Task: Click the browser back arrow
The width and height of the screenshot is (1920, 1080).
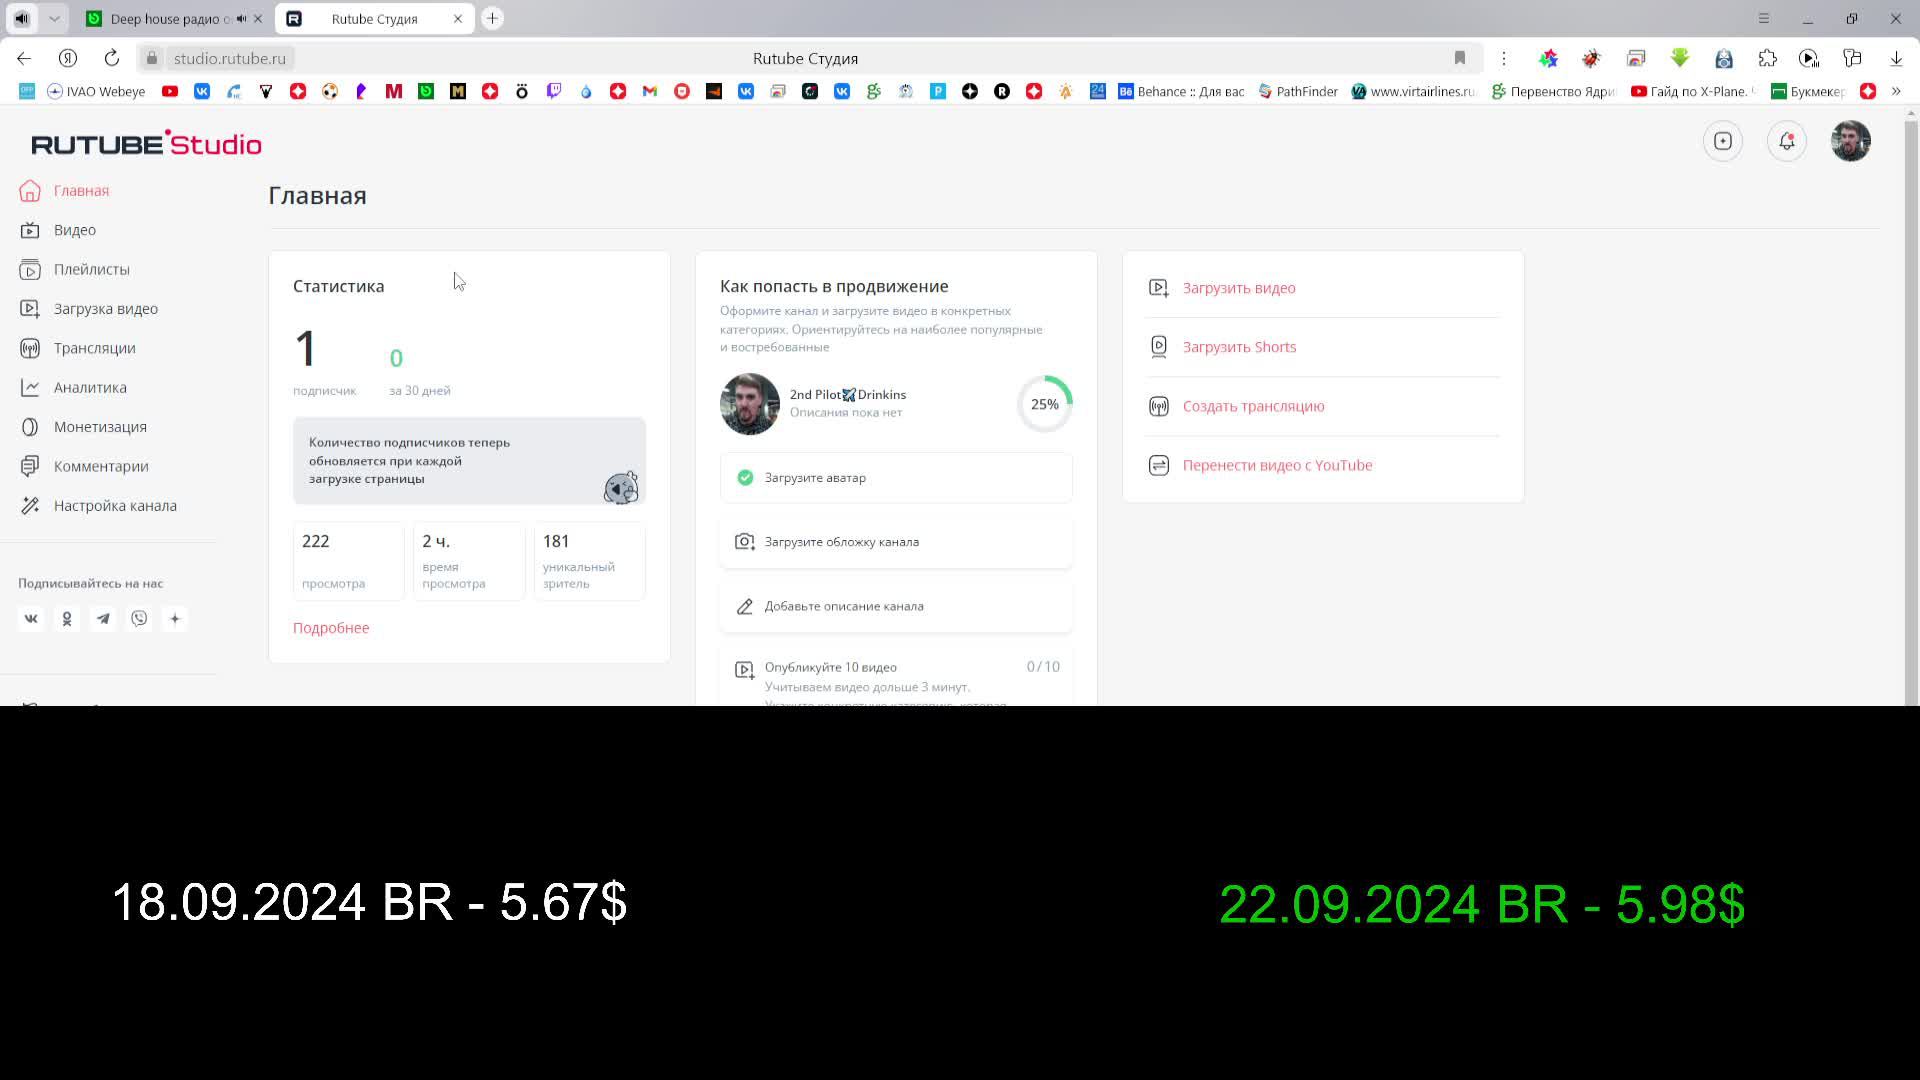Action: click(24, 58)
